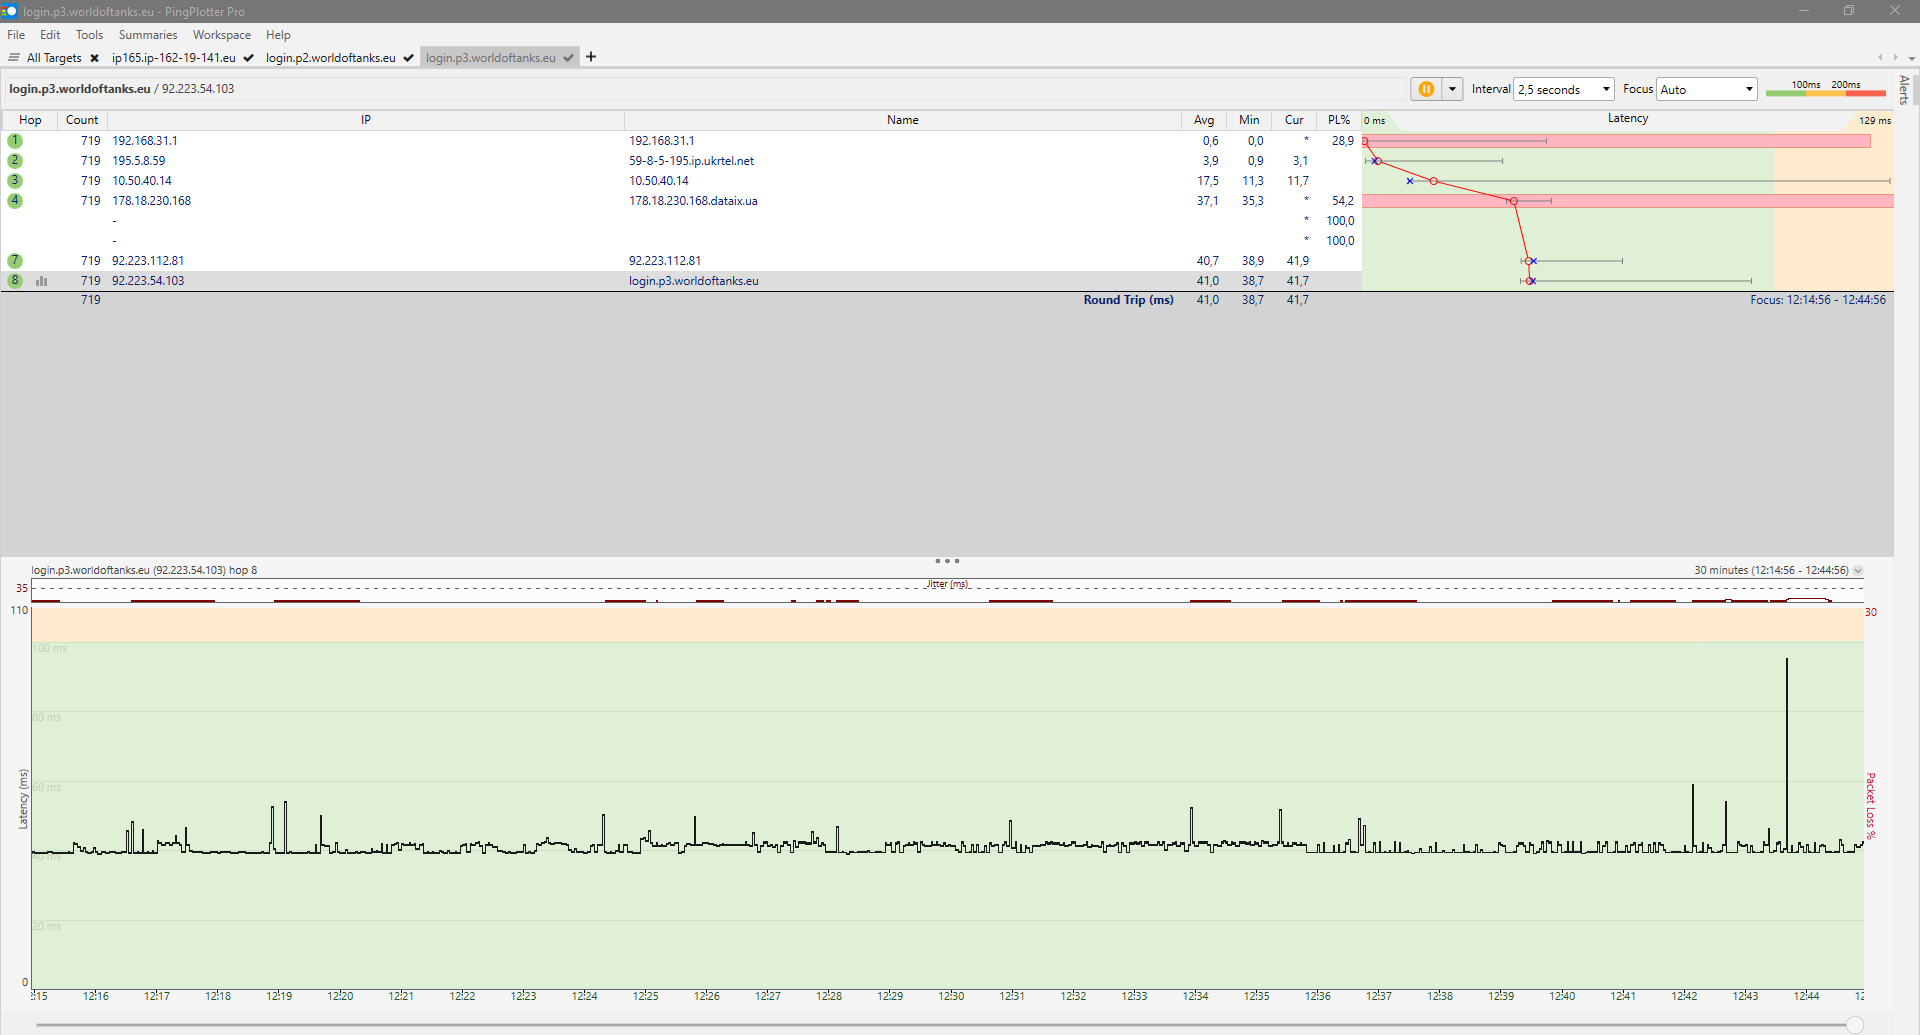Click the bar graph icon on hop 8
Image resolution: width=1920 pixels, height=1035 pixels.
tap(42, 281)
